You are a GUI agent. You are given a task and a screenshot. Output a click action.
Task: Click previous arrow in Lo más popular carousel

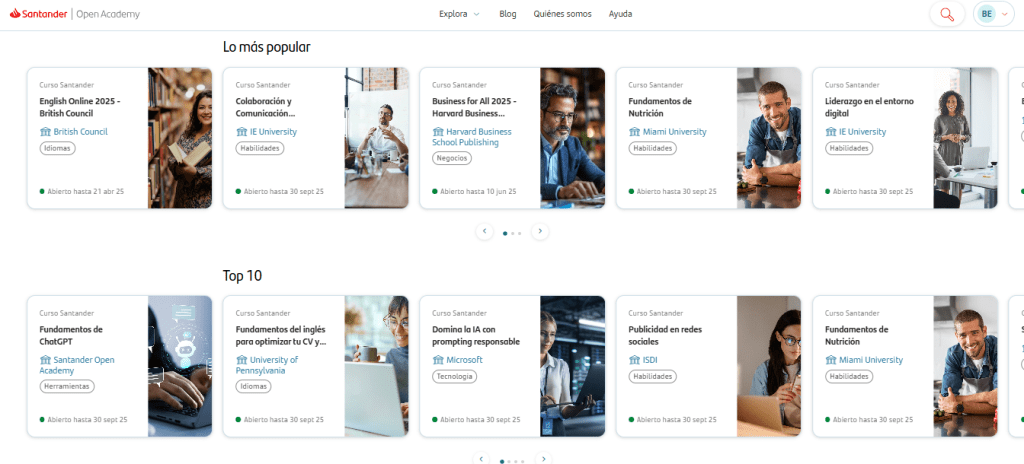(484, 231)
